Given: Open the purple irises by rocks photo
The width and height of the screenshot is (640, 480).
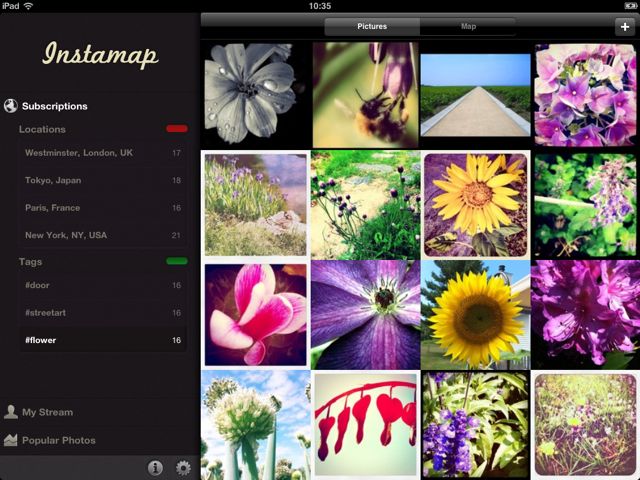Looking at the screenshot, I should click(256, 205).
